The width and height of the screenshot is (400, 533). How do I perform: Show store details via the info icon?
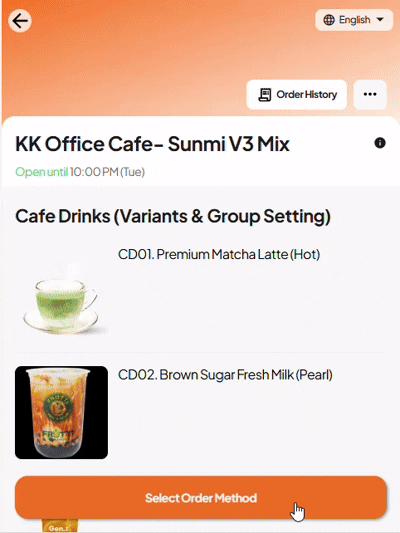pyautogui.click(x=380, y=143)
